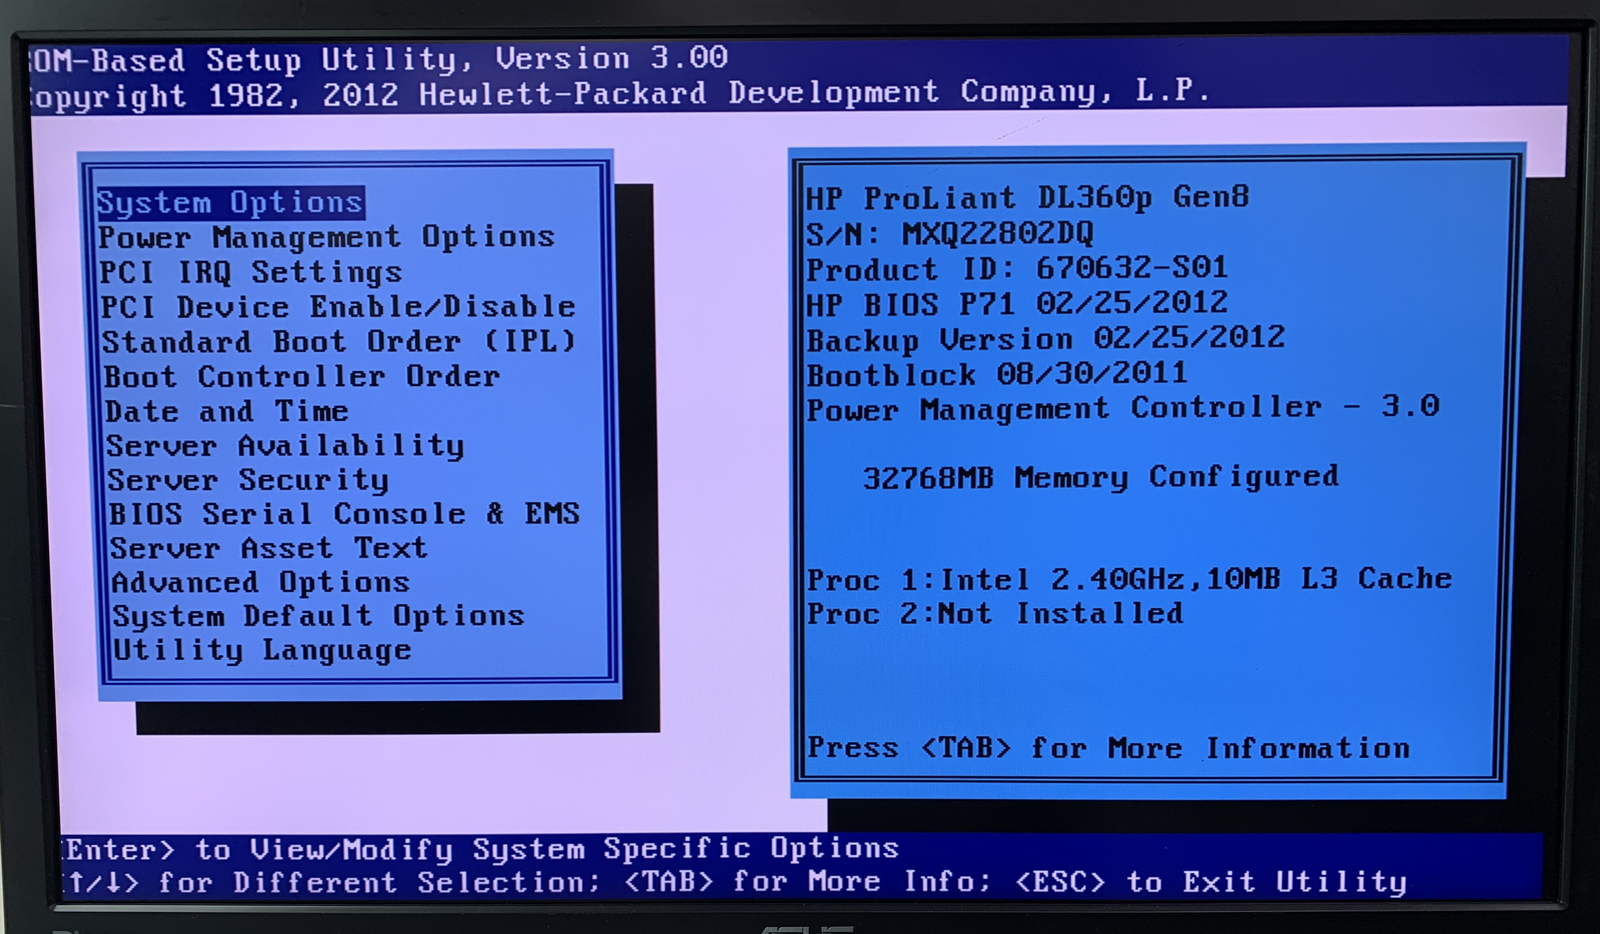This screenshot has width=1600, height=934.
Task: Click Bootblock 08/30/2011 line
Action: point(997,374)
